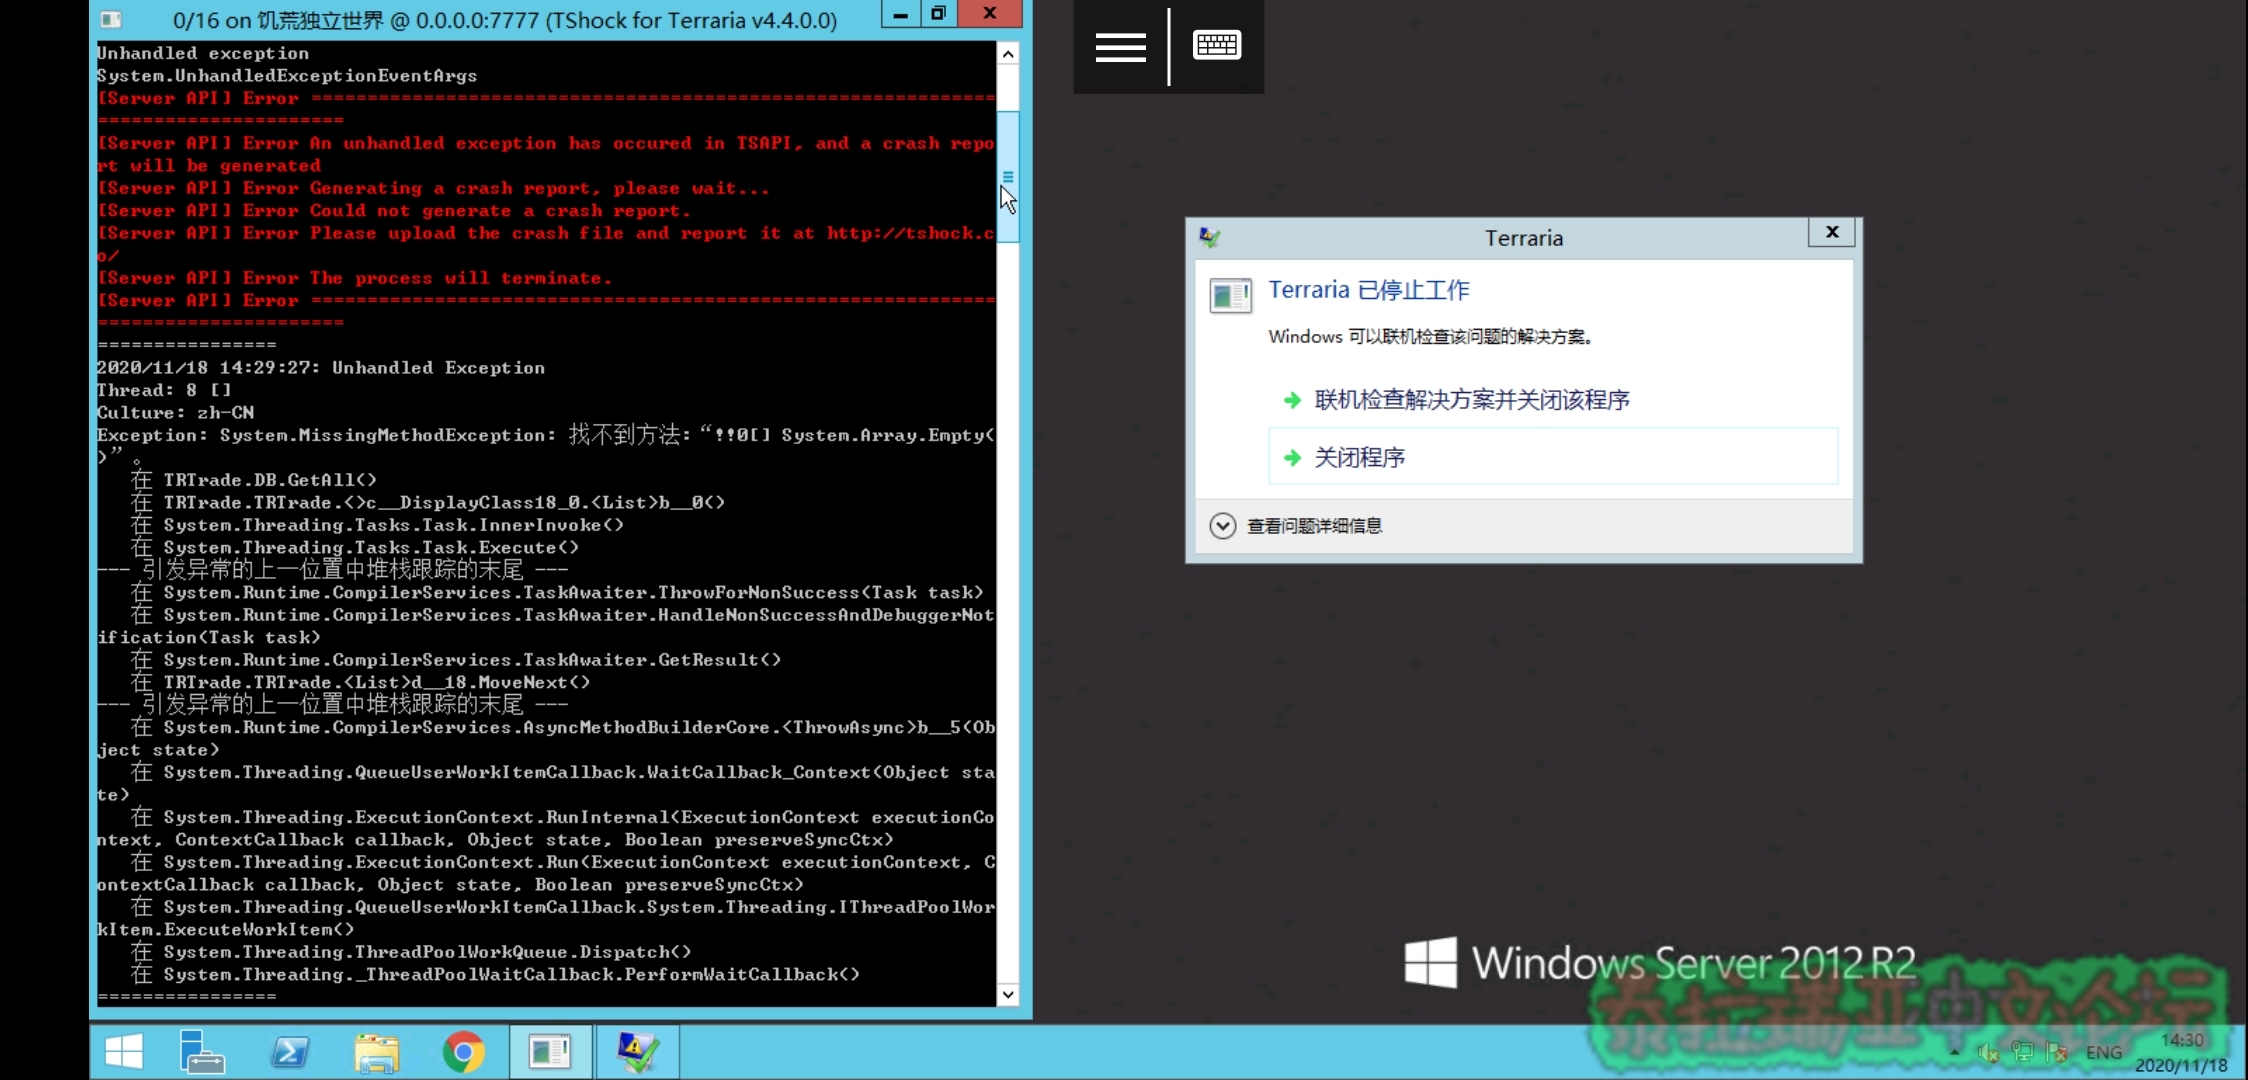Expand '查看问题详细信息' details

(1296, 526)
